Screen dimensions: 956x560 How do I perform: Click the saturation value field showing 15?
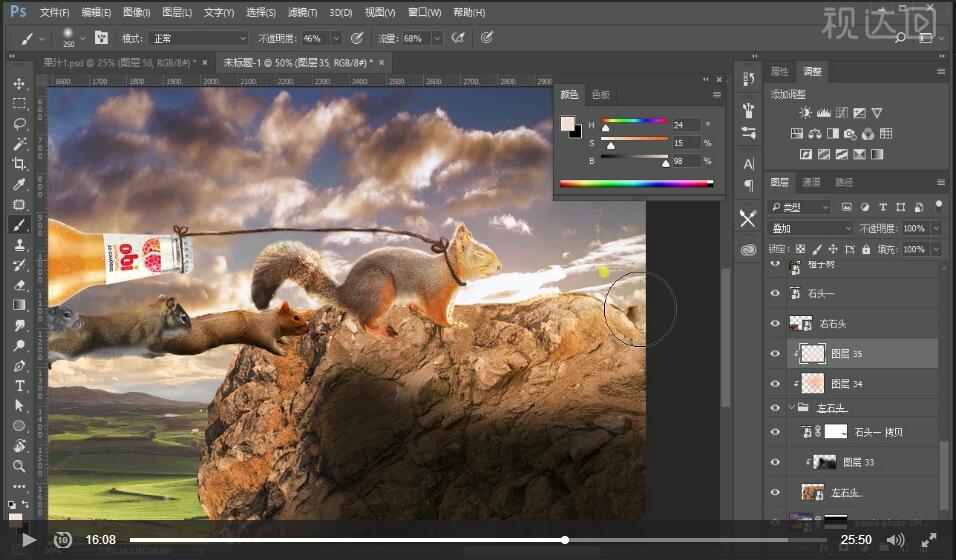tap(686, 143)
